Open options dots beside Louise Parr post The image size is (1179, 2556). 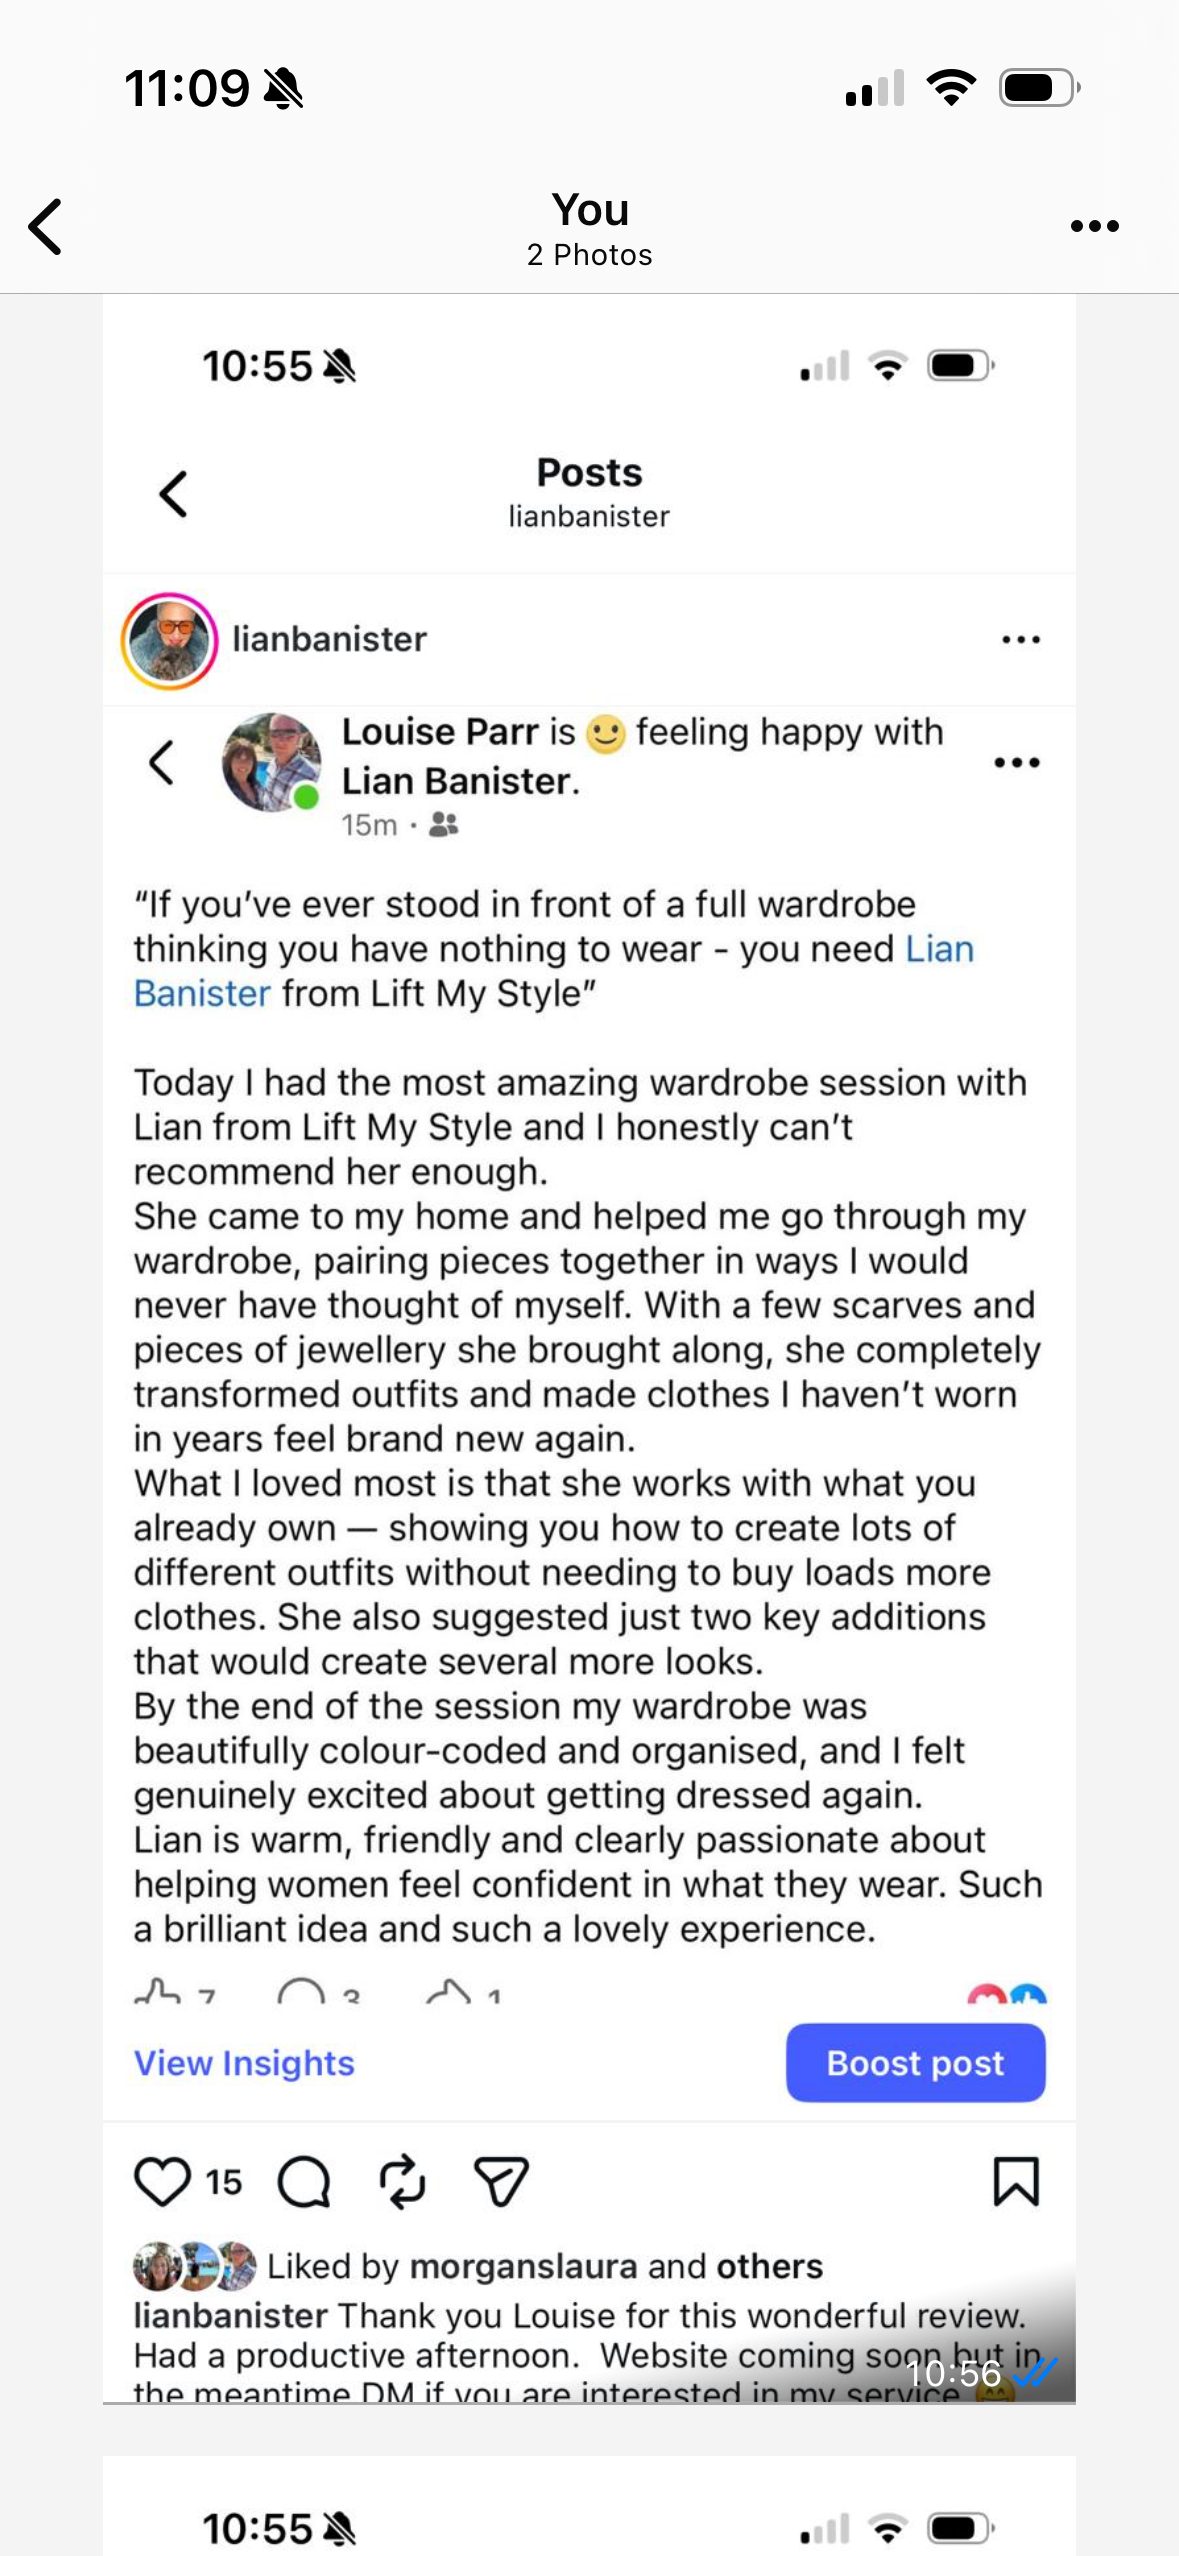[1017, 763]
